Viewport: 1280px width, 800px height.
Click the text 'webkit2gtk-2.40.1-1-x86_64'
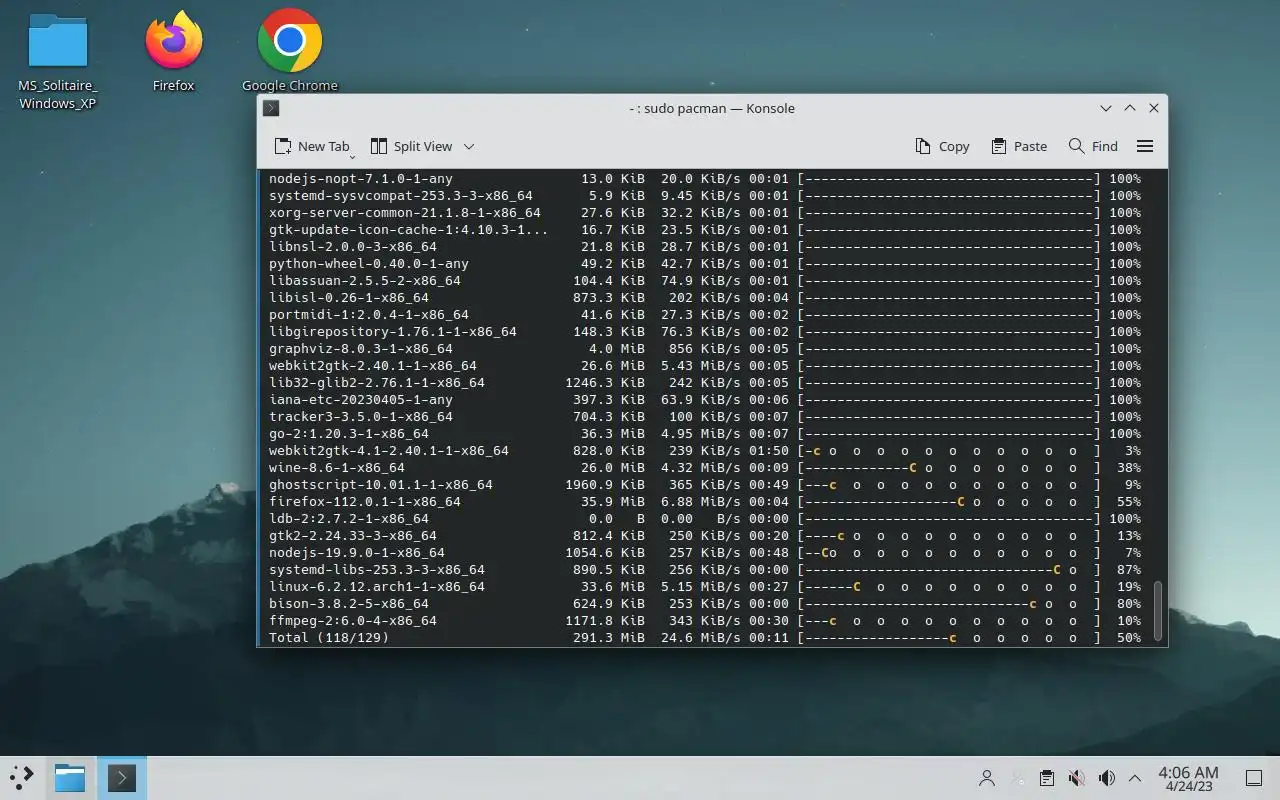pyautogui.click(x=373, y=366)
